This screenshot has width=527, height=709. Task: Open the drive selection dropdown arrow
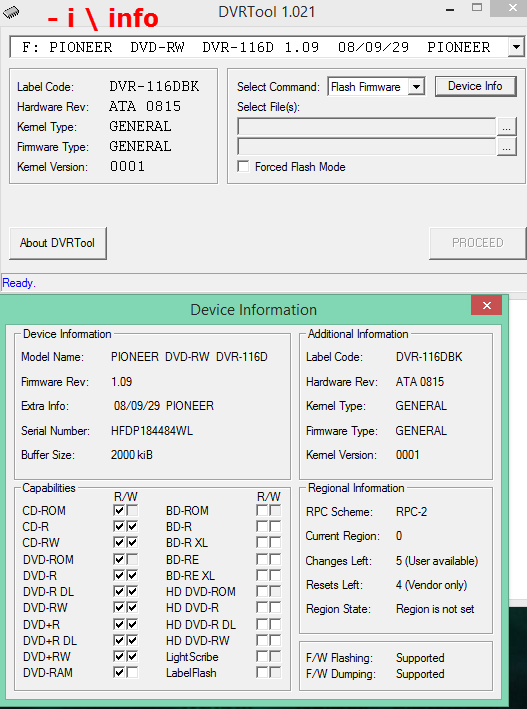pyautogui.click(x=516, y=47)
